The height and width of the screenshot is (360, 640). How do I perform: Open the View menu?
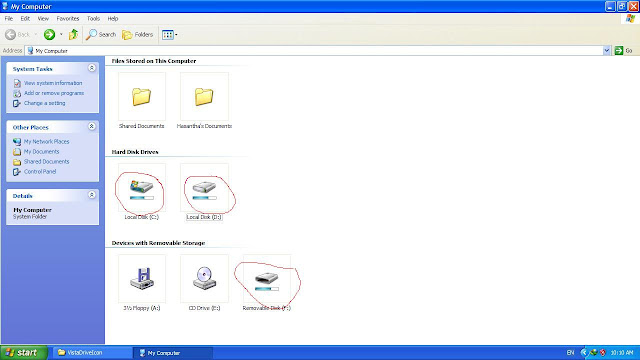click(x=43, y=19)
